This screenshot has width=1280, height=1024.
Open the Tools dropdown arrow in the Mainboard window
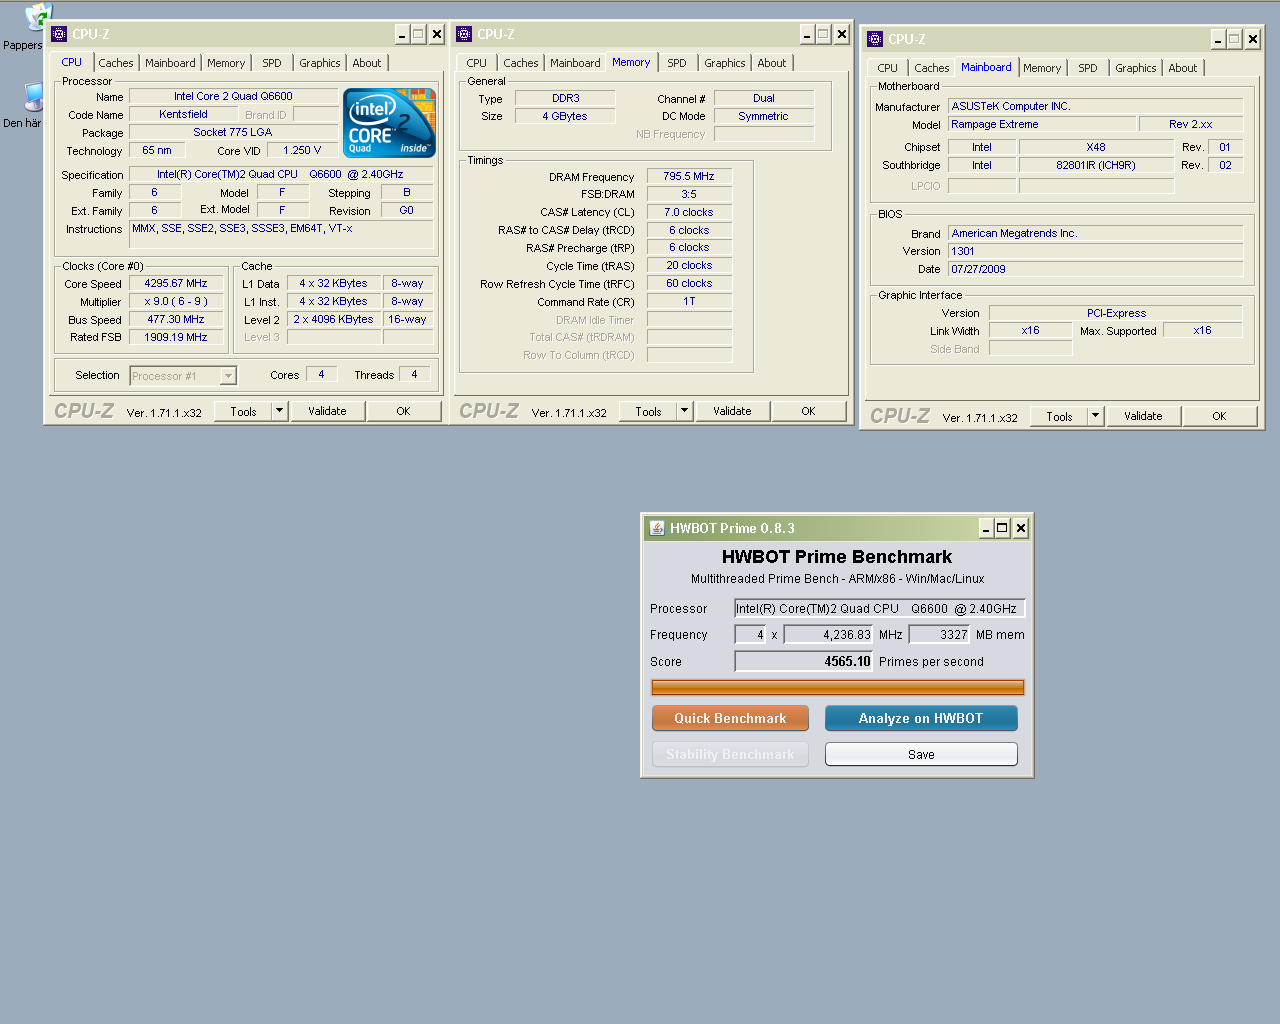click(1095, 416)
